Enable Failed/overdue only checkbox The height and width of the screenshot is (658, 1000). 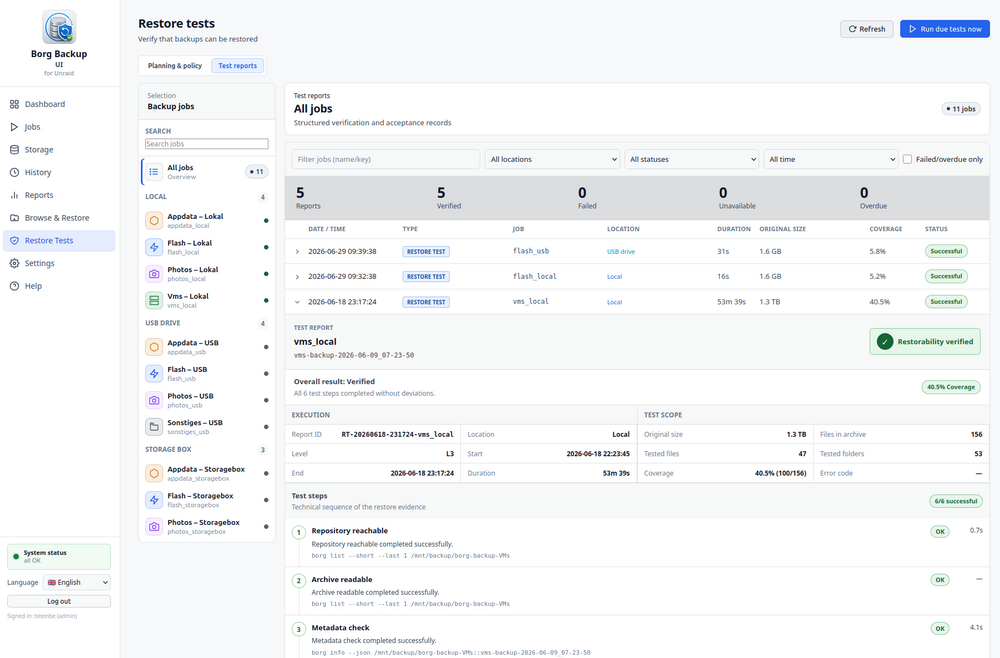tap(907, 159)
